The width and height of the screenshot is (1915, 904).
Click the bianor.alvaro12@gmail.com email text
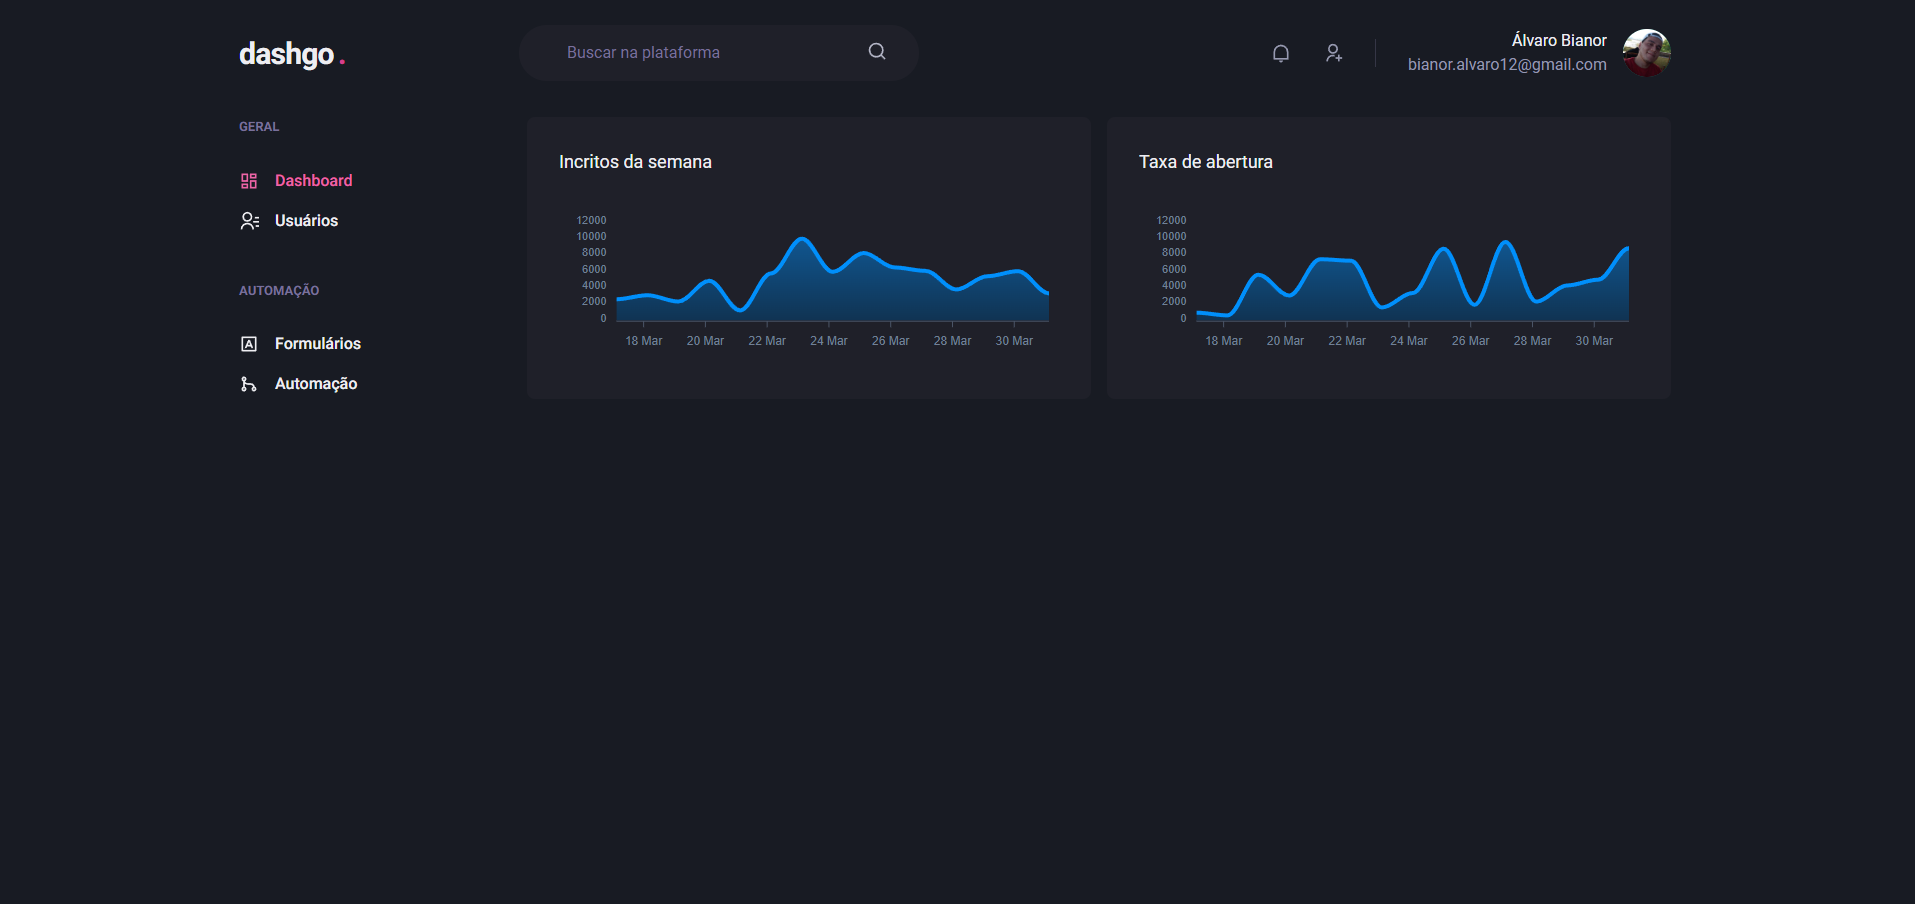[x=1506, y=65]
